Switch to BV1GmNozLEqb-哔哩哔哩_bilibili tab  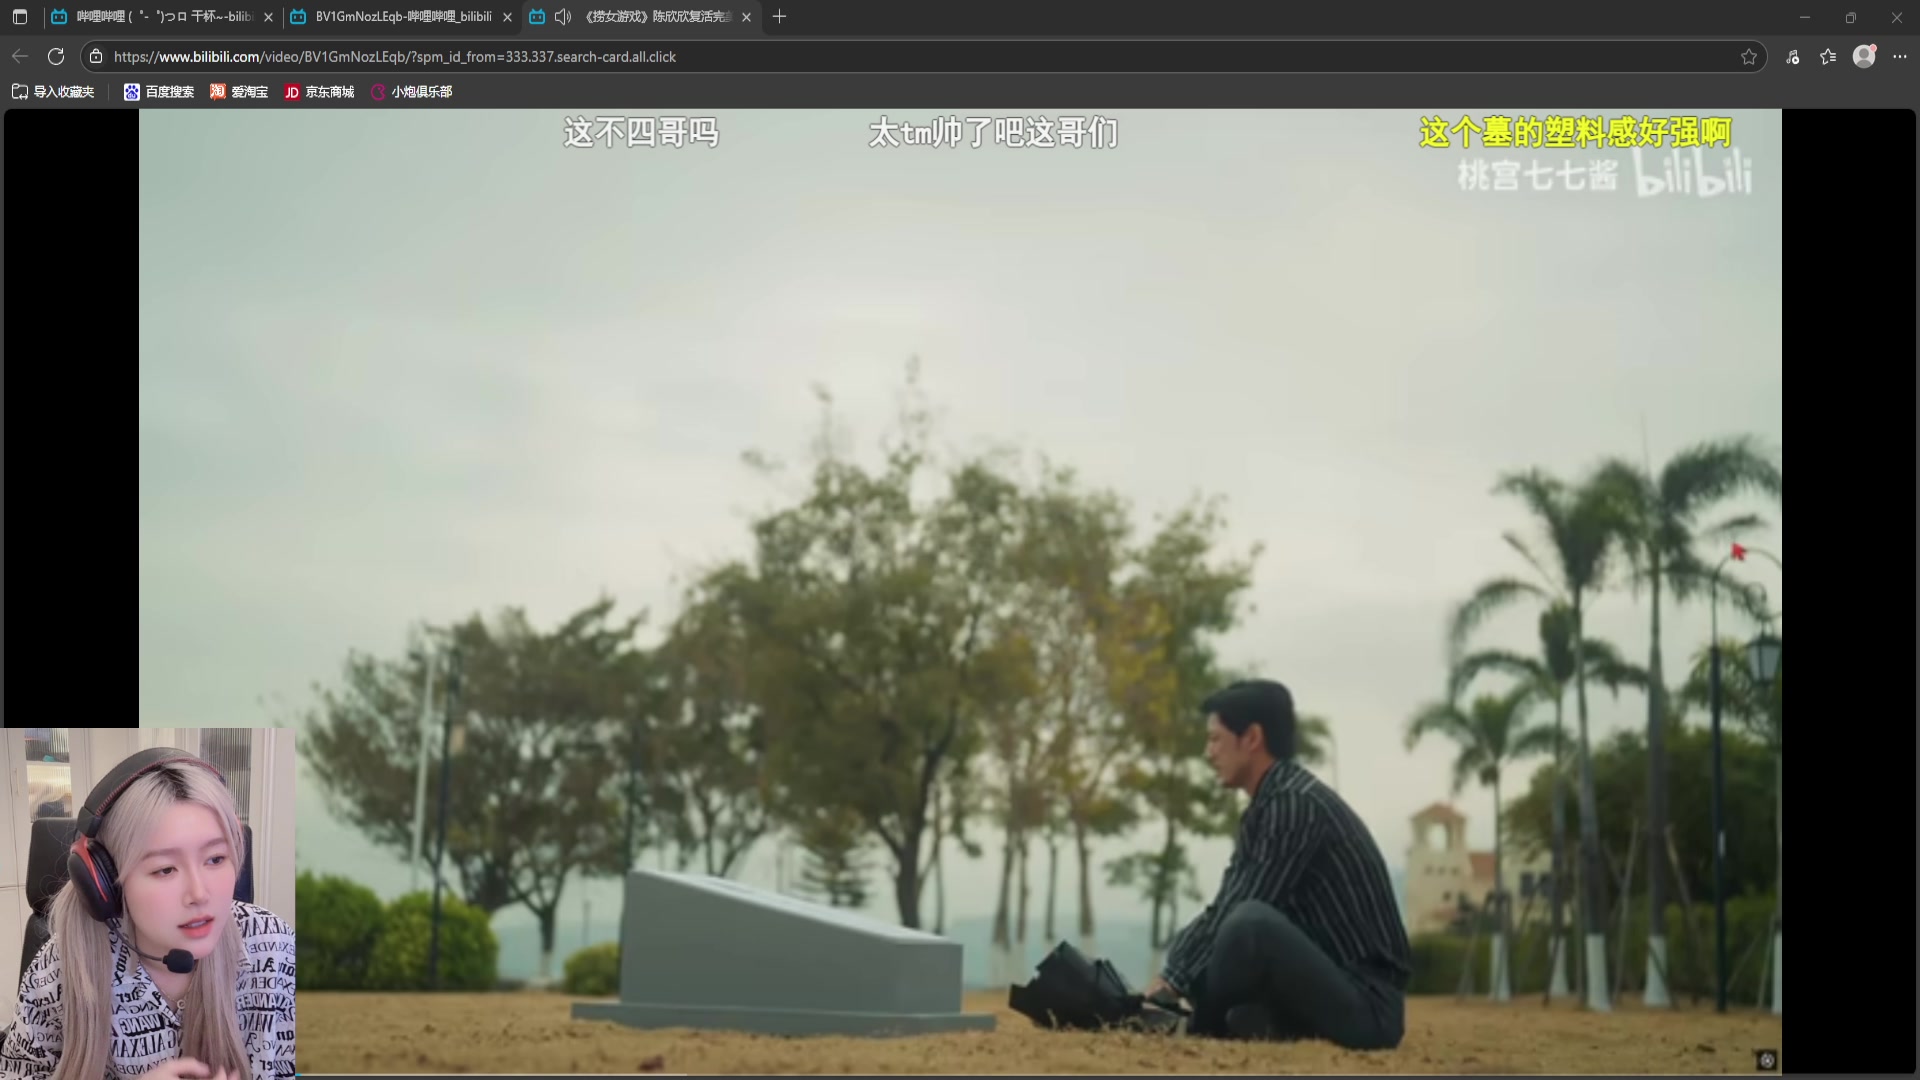(x=402, y=17)
